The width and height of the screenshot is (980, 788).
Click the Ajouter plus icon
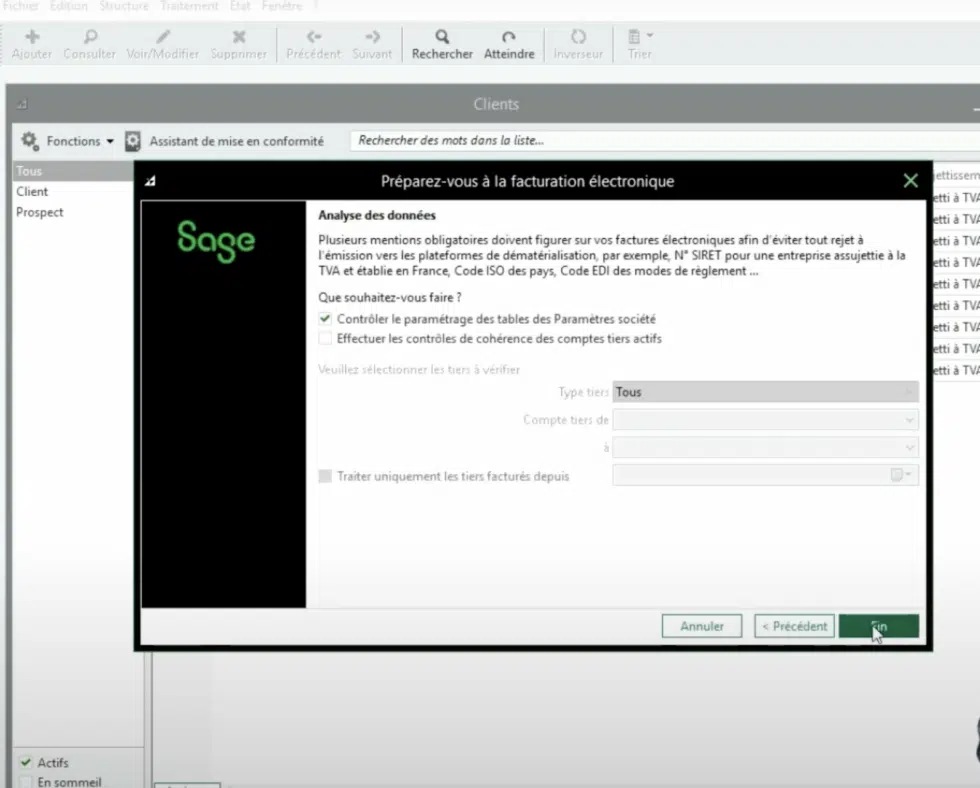32,37
